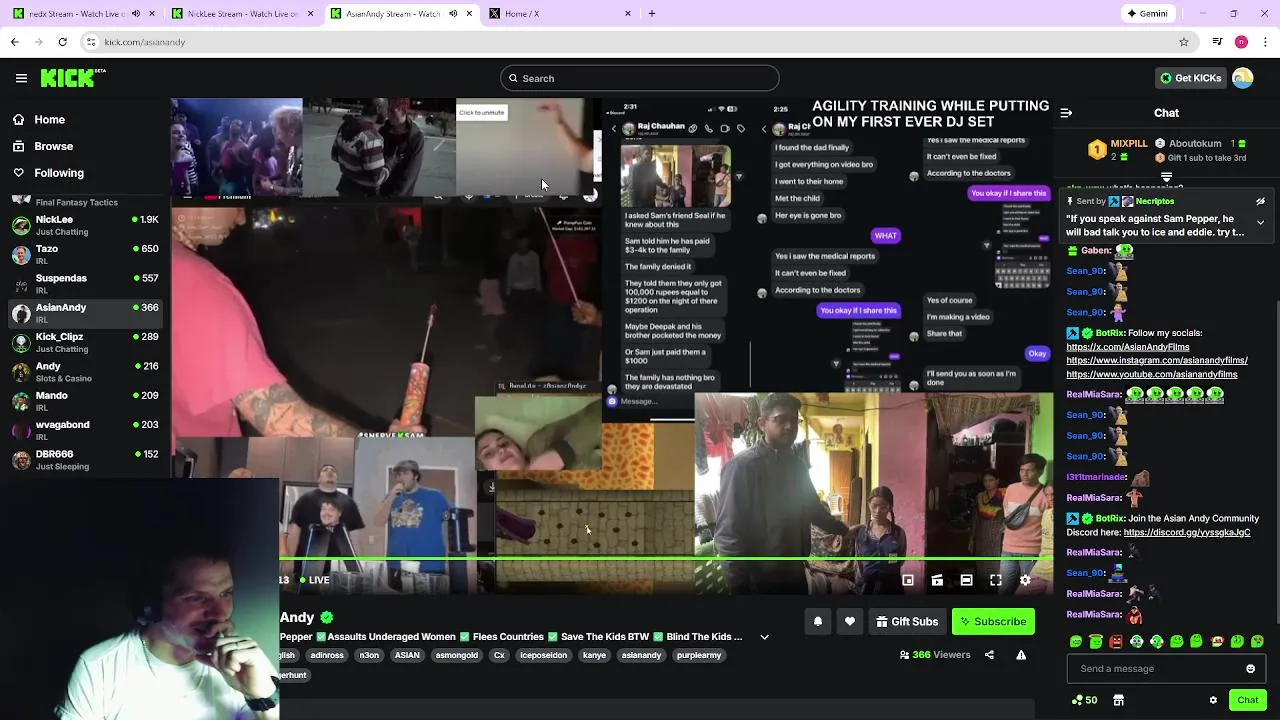Image resolution: width=1280 pixels, height=720 pixels.
Task: Select the n3on tag
Action: (369, 655)
